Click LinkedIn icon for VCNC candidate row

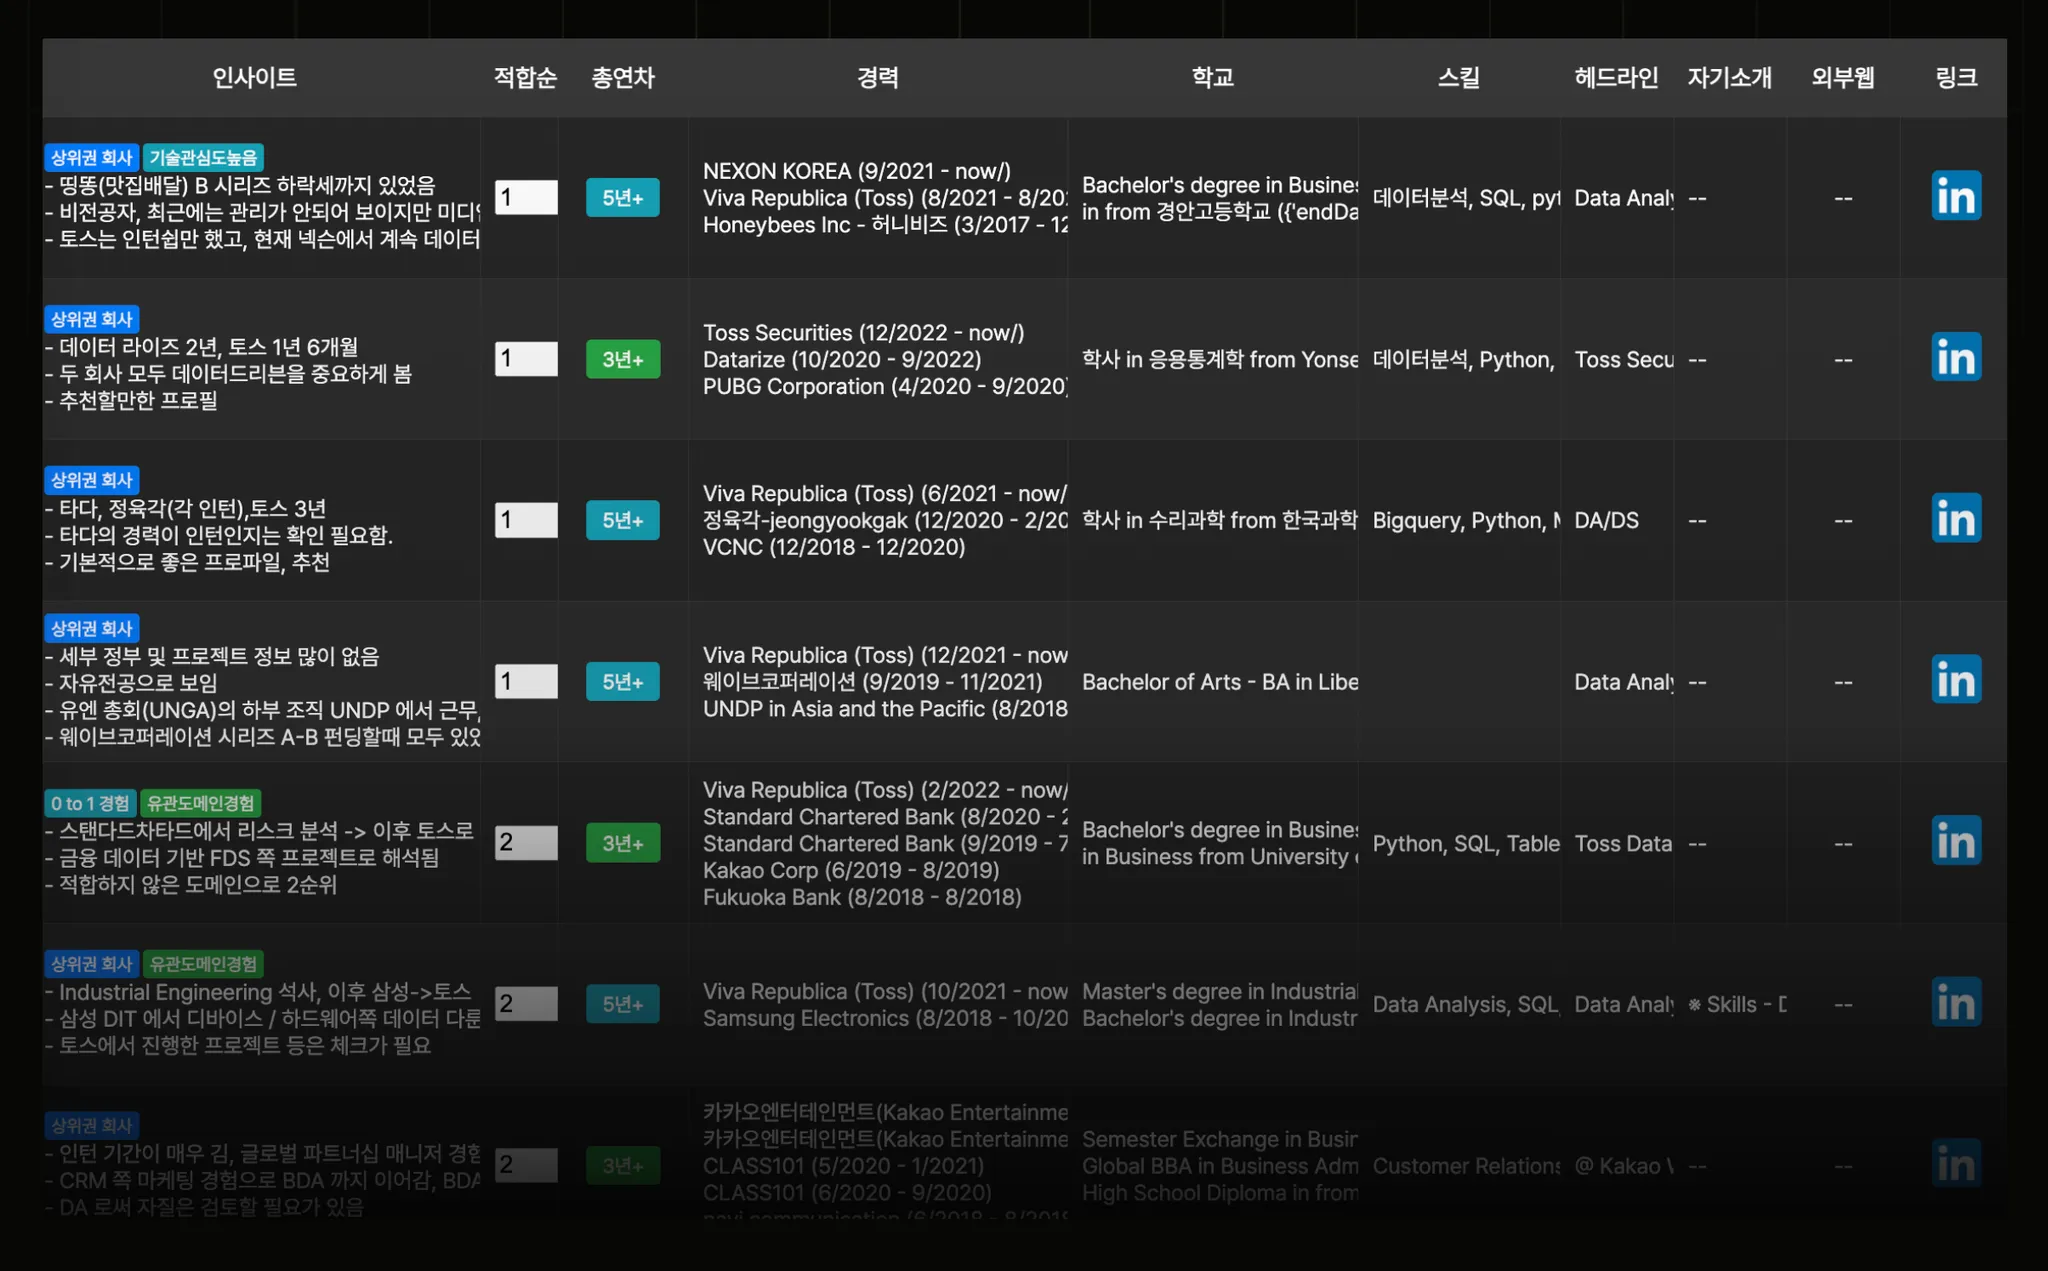pos(1955,518)
